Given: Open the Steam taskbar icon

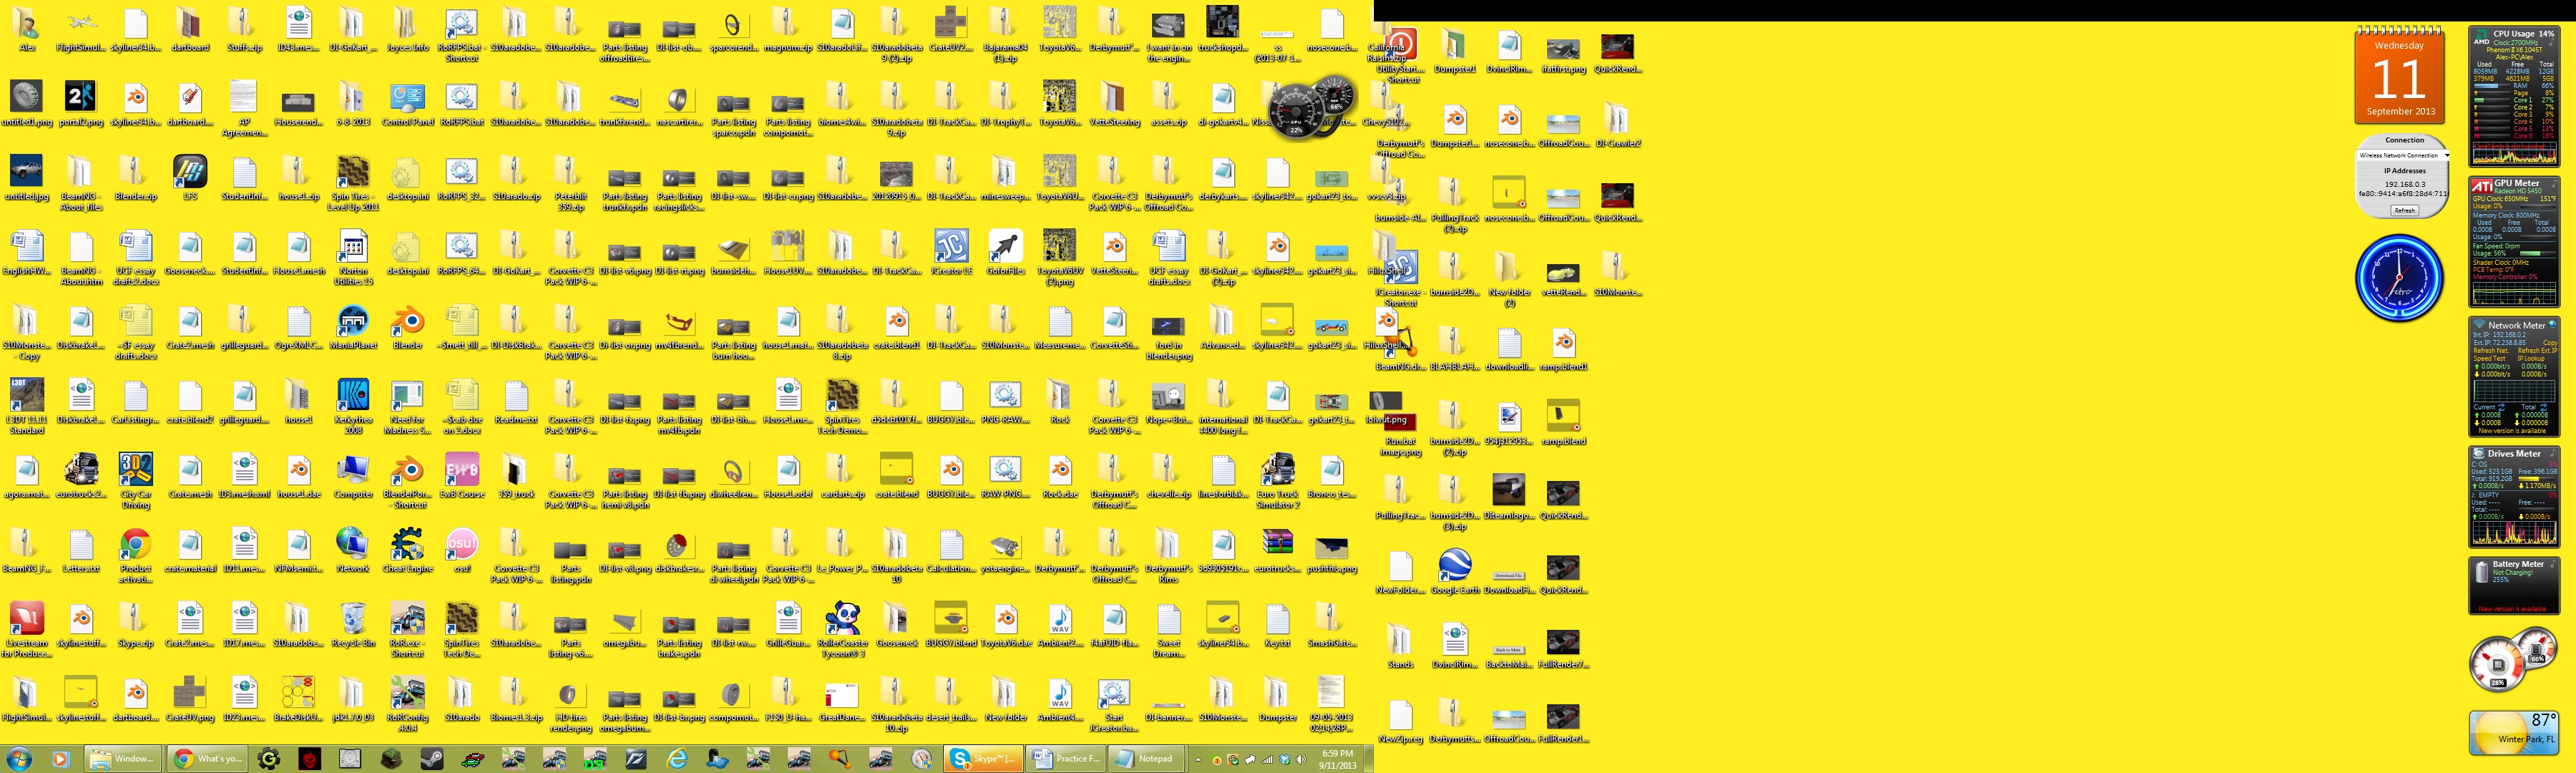Looking at the screenshot, I should [x=432, y=759].
